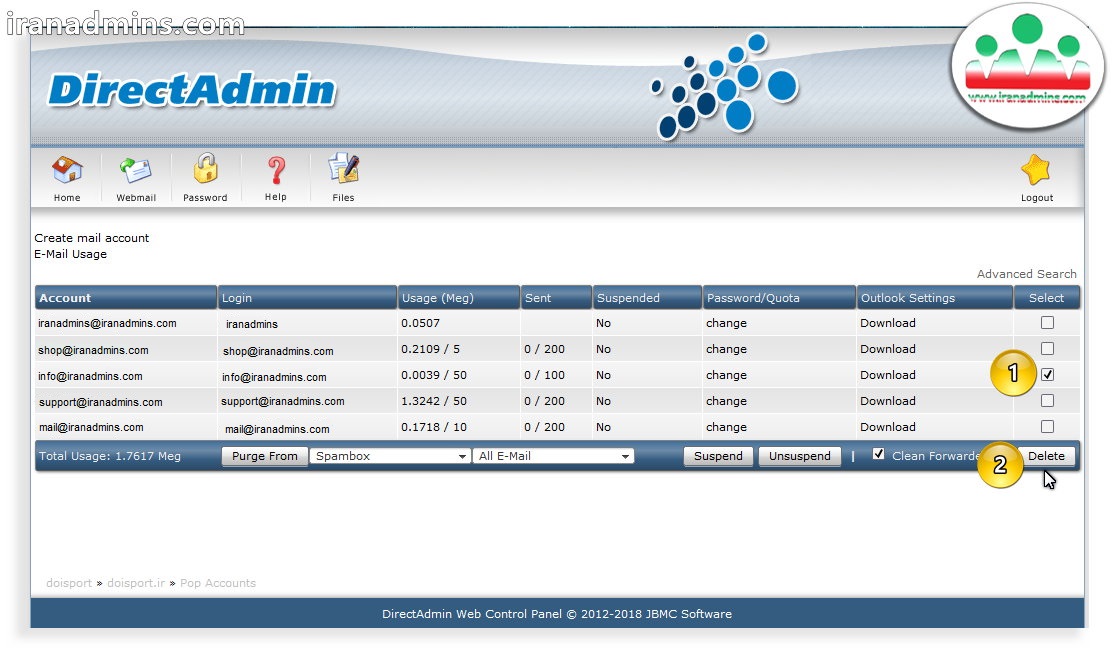Select checkbox for mail@iranadmins.com

pos(1047,427)
